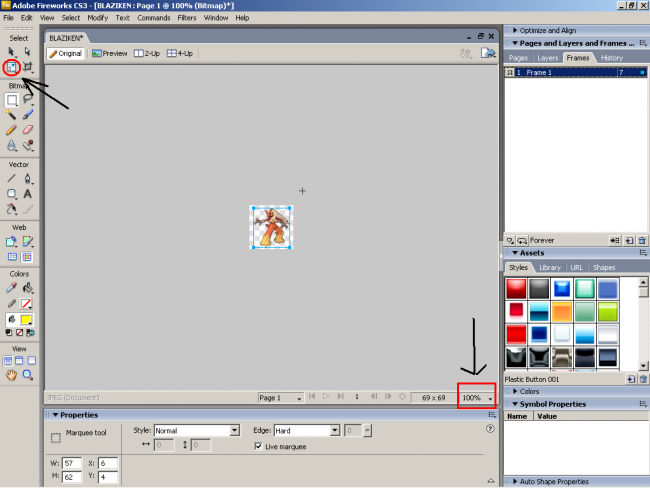Screen dimensions: 650x488
Task: Switch to Standard Screen mode
Action: pyautogui.click(x=8, y=361)
